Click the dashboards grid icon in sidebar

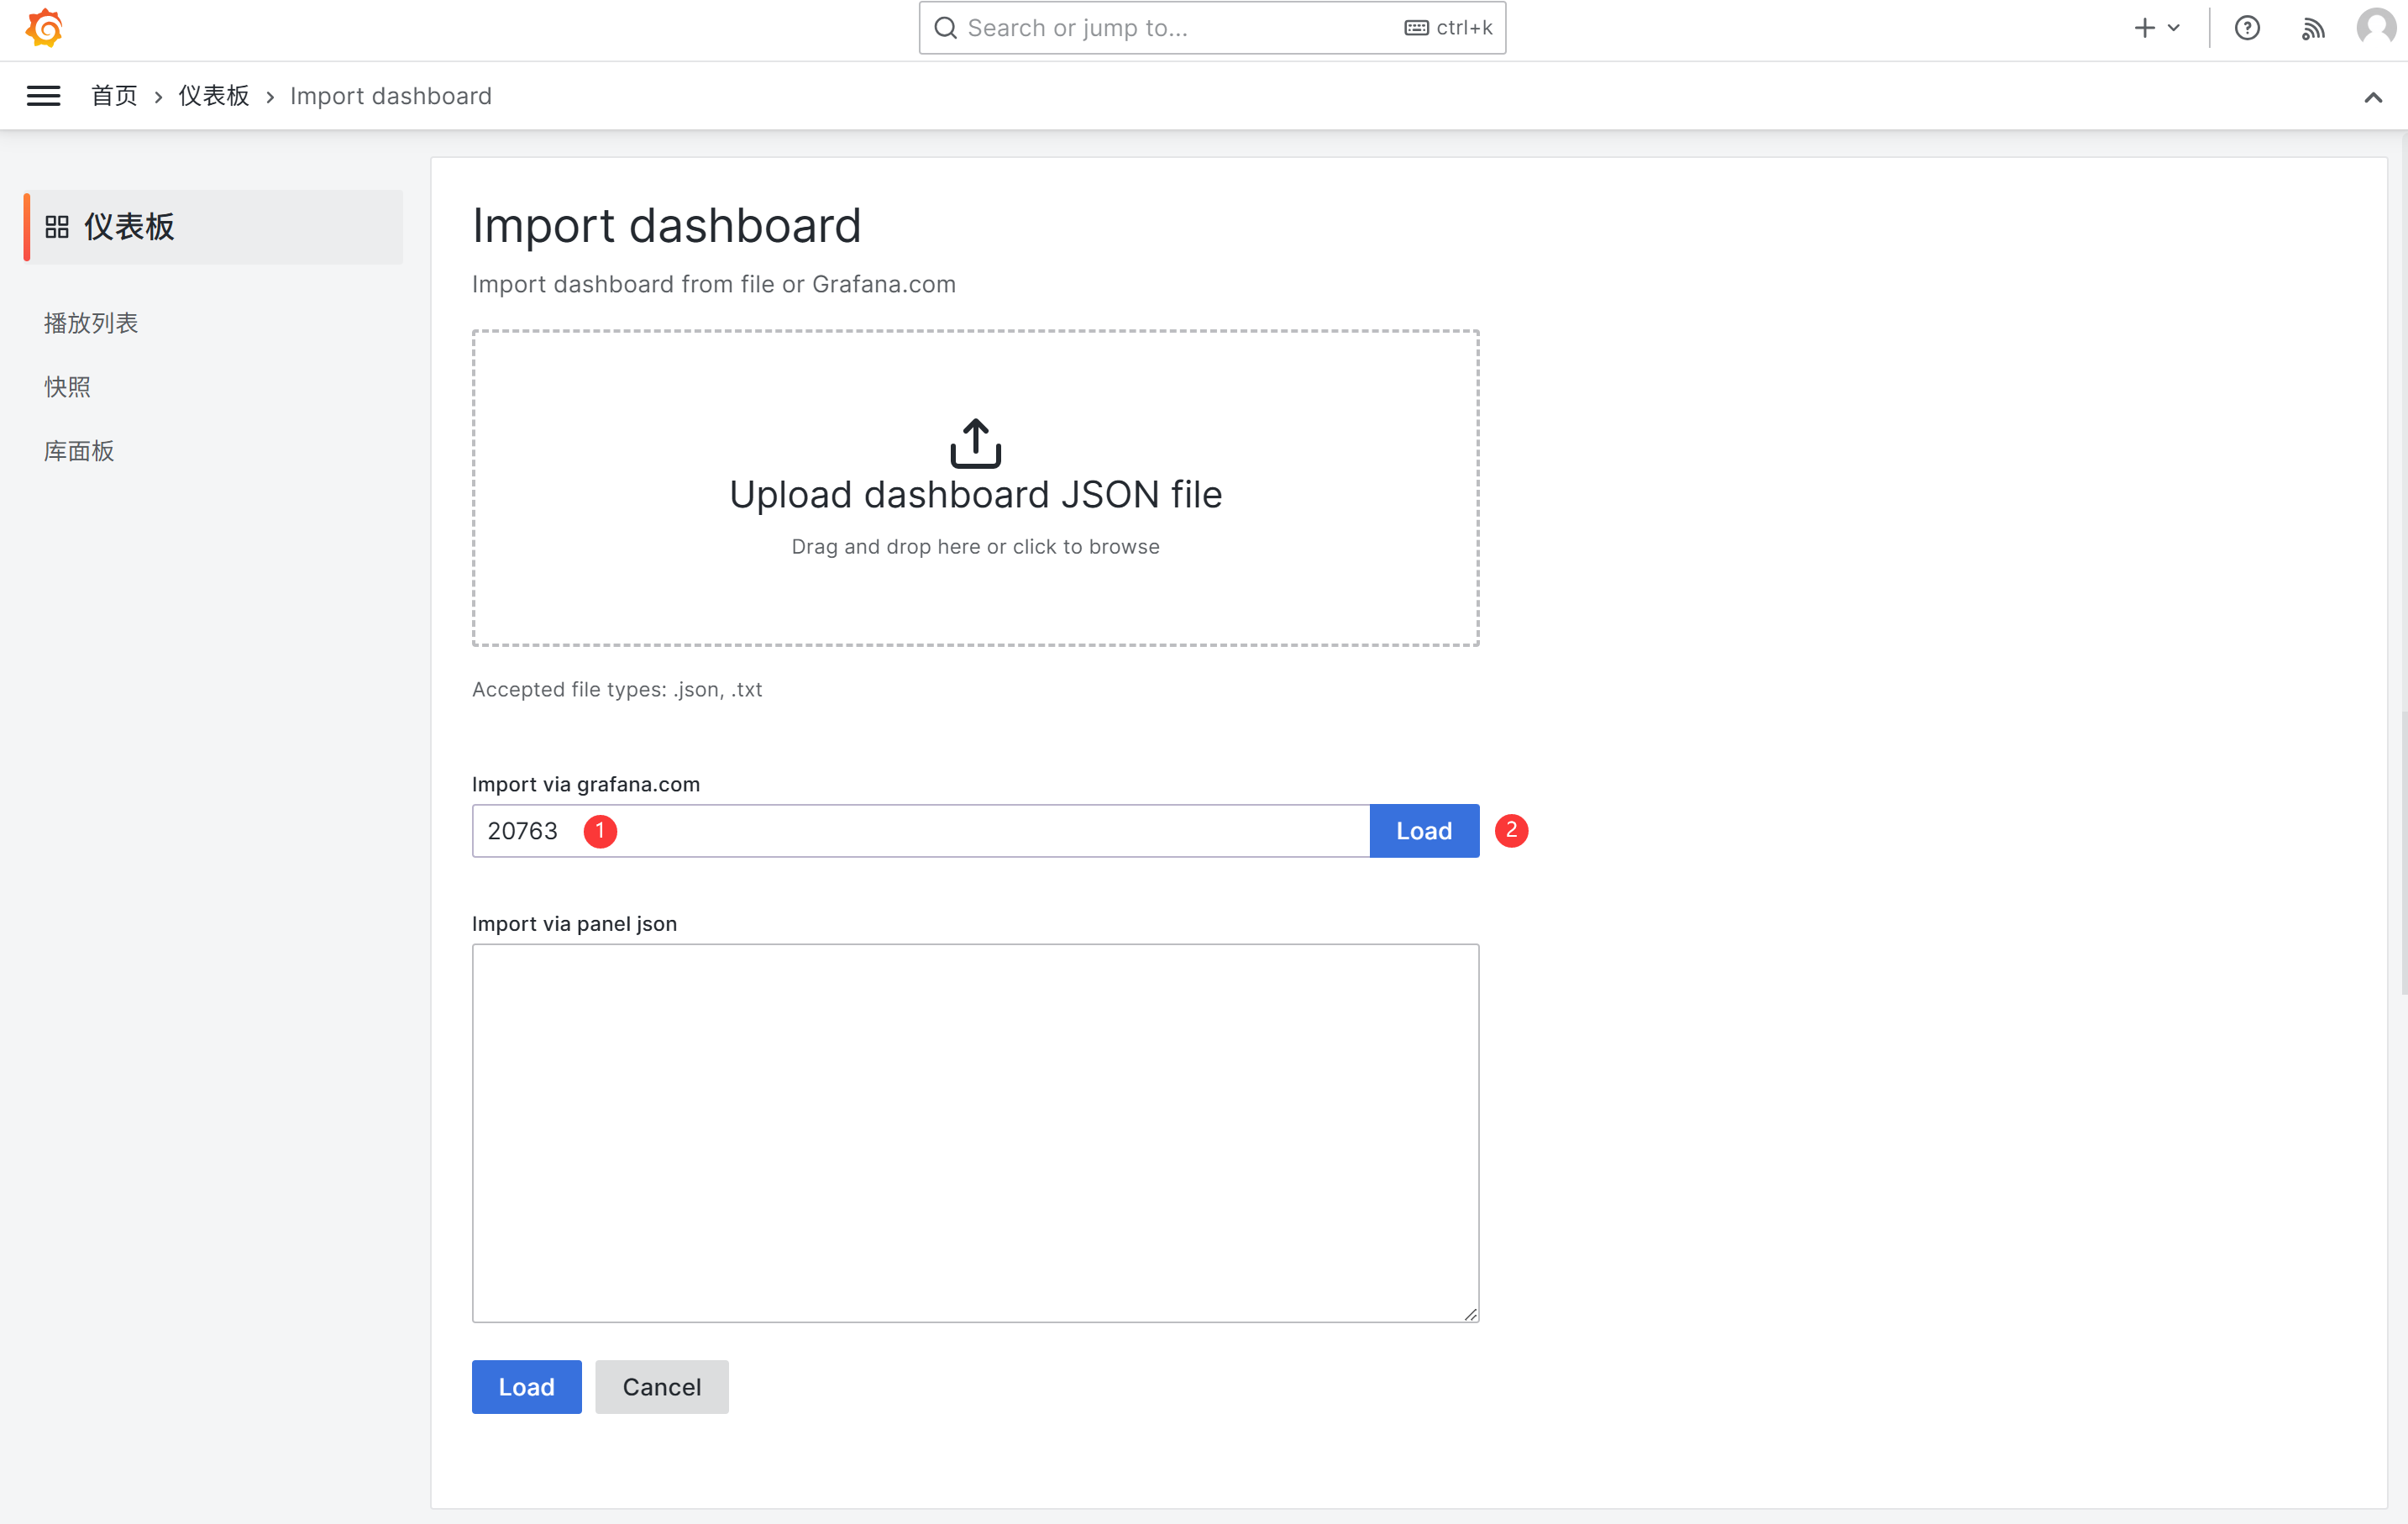57,227
